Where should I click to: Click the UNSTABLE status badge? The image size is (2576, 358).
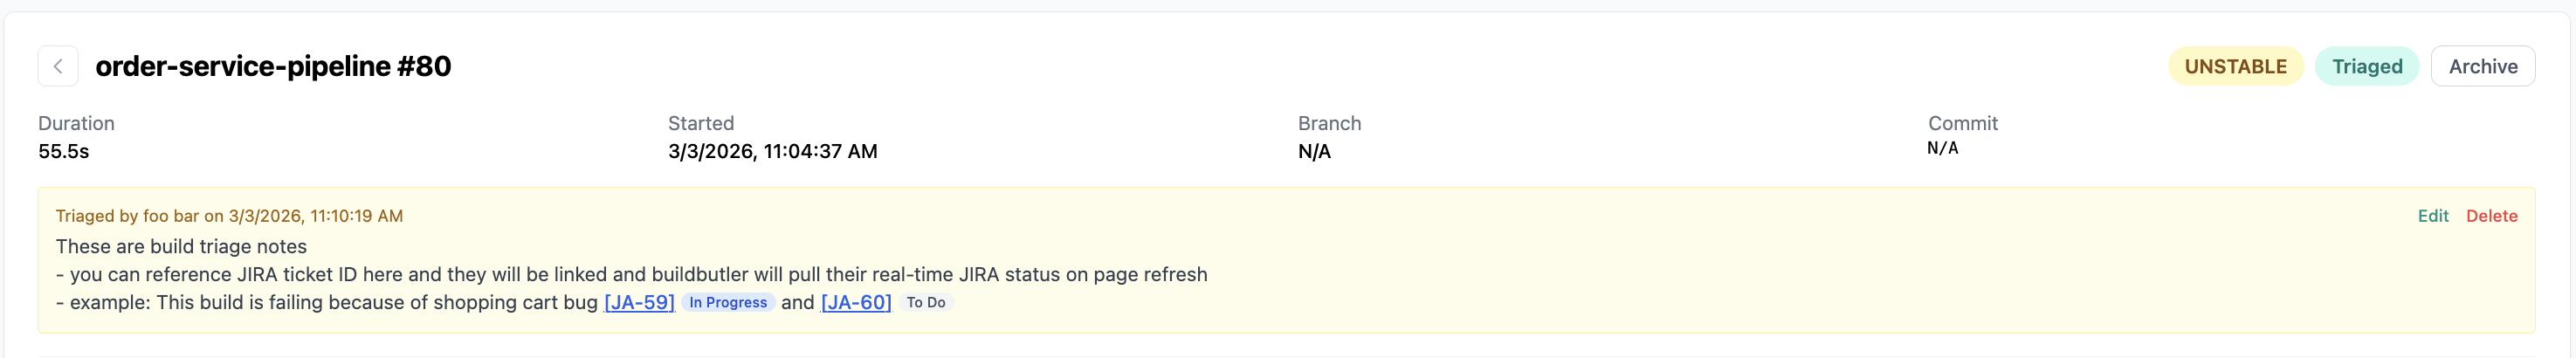(x=2235, y=66)
